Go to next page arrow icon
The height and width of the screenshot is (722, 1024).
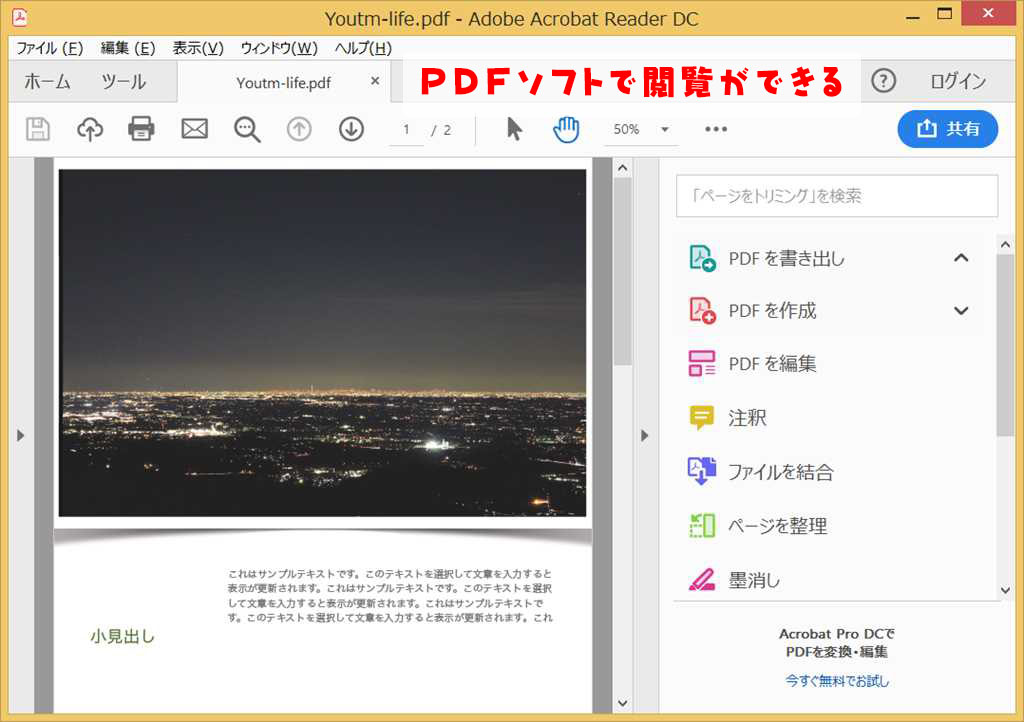pyautogui.click(x=351, y=129)
